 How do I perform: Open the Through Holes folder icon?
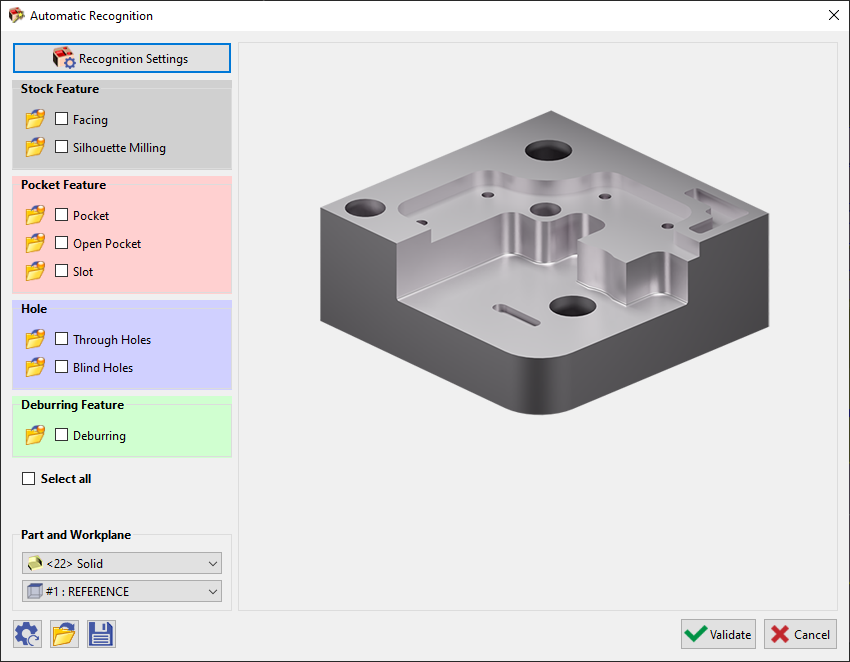tap(35, 338)
